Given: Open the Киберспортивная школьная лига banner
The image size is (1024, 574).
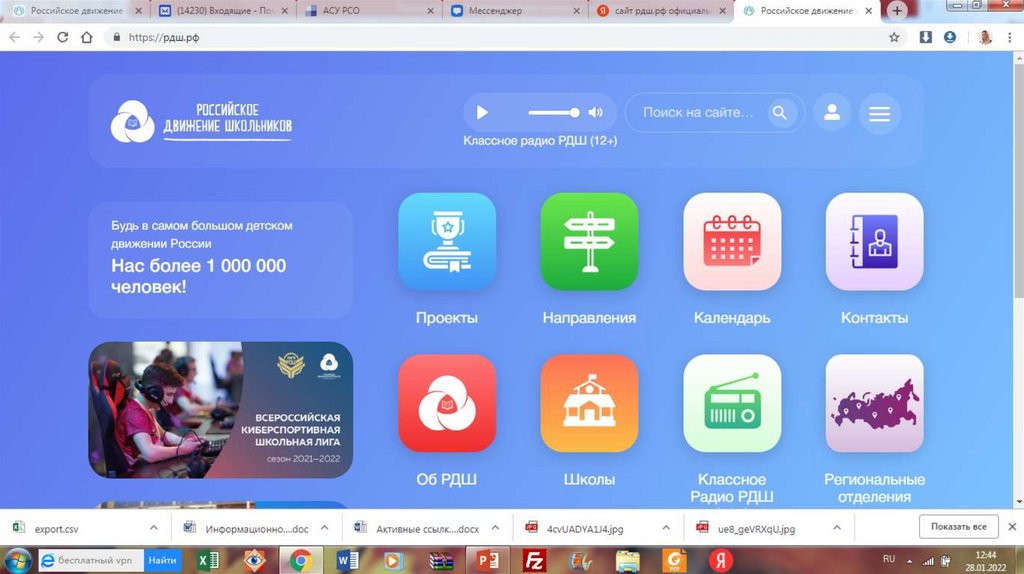Looking at the screenshot, I should pos(221,409).
